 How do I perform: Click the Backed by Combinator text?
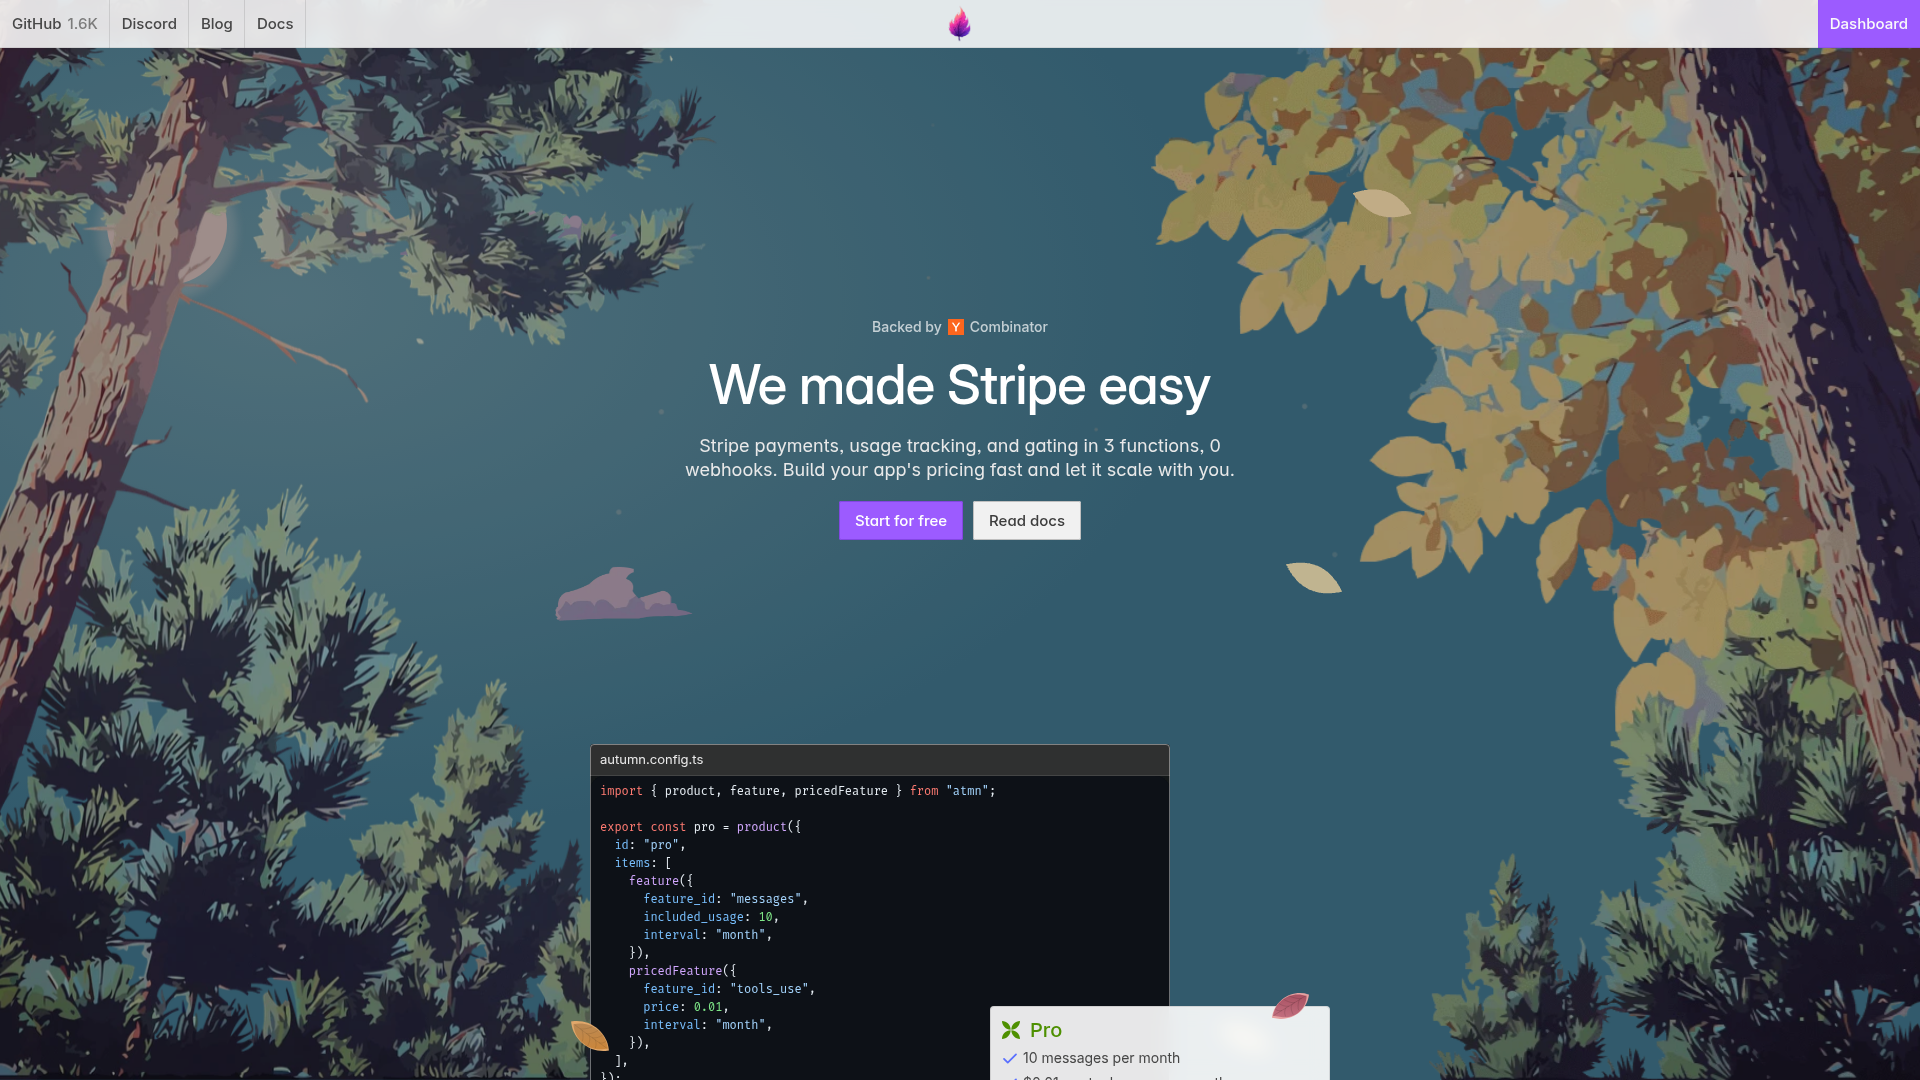(960, 327)
